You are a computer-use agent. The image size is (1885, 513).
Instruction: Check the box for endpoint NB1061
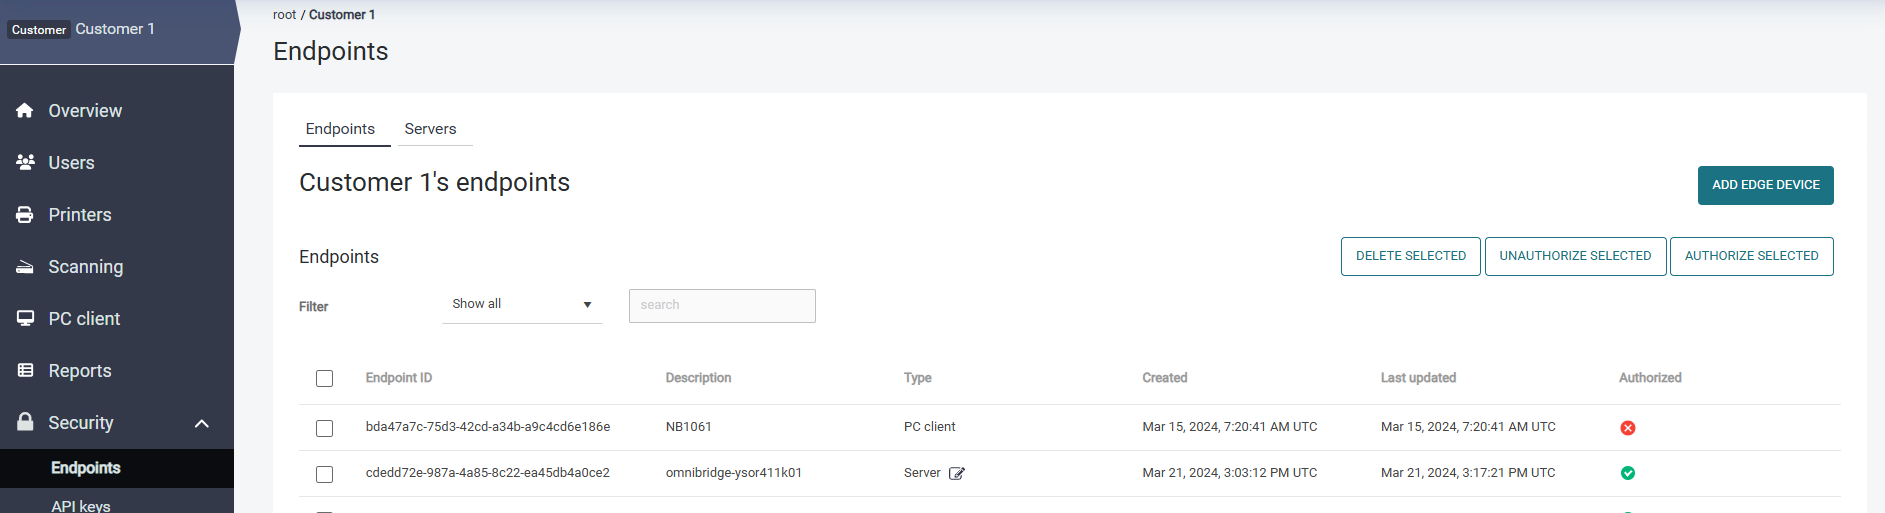pos(324,428)
